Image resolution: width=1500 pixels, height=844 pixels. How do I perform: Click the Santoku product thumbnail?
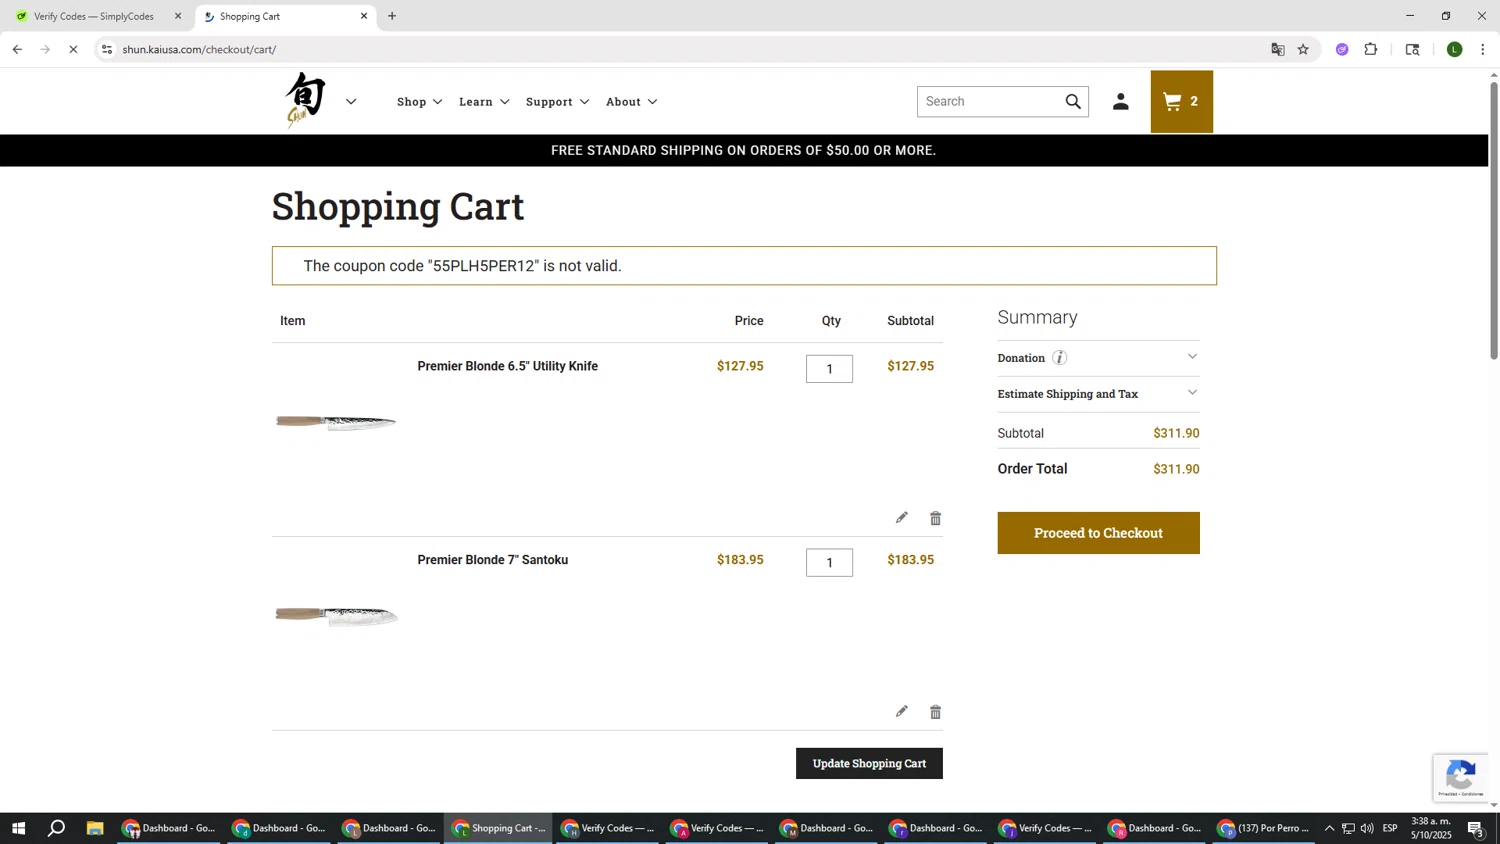336,616
